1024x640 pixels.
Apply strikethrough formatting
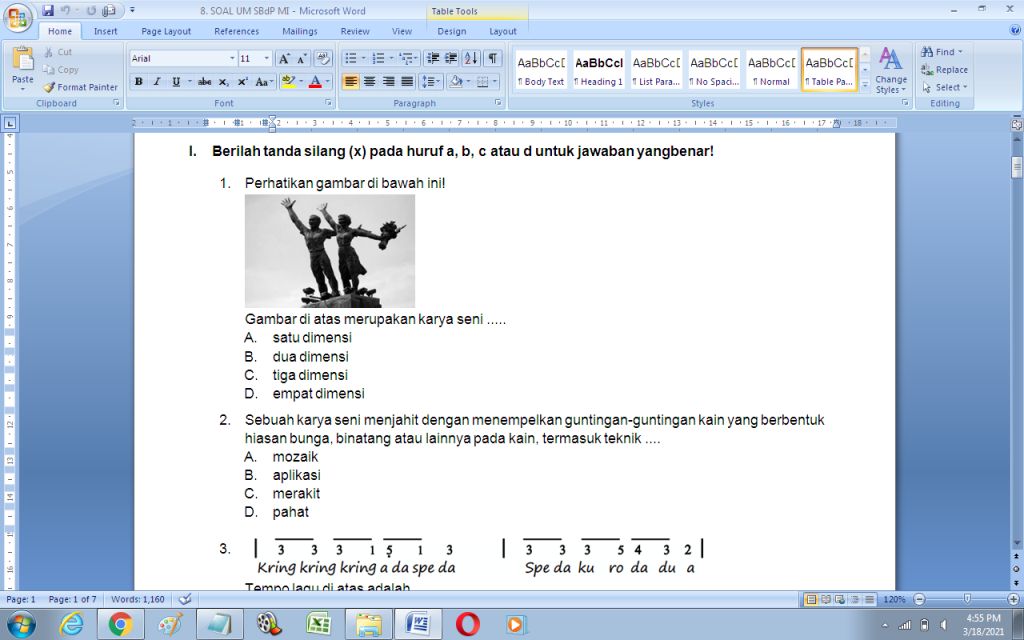tap(204, 82)
